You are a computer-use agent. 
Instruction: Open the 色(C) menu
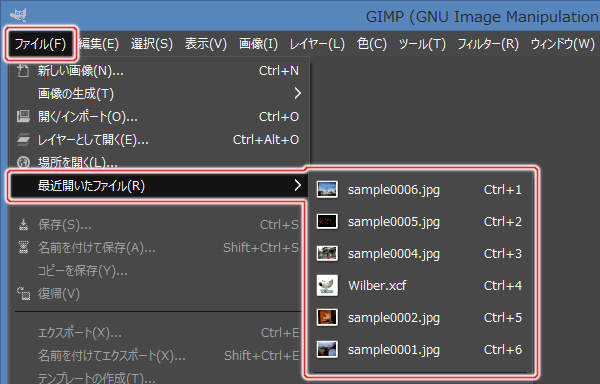click(372, 44)
